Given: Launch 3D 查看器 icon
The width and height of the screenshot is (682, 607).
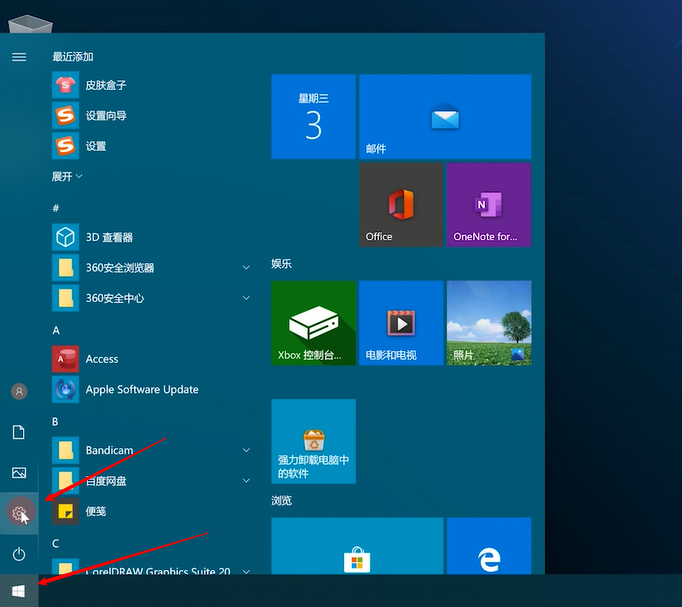Looking at the screenshot, I should 65,237.
